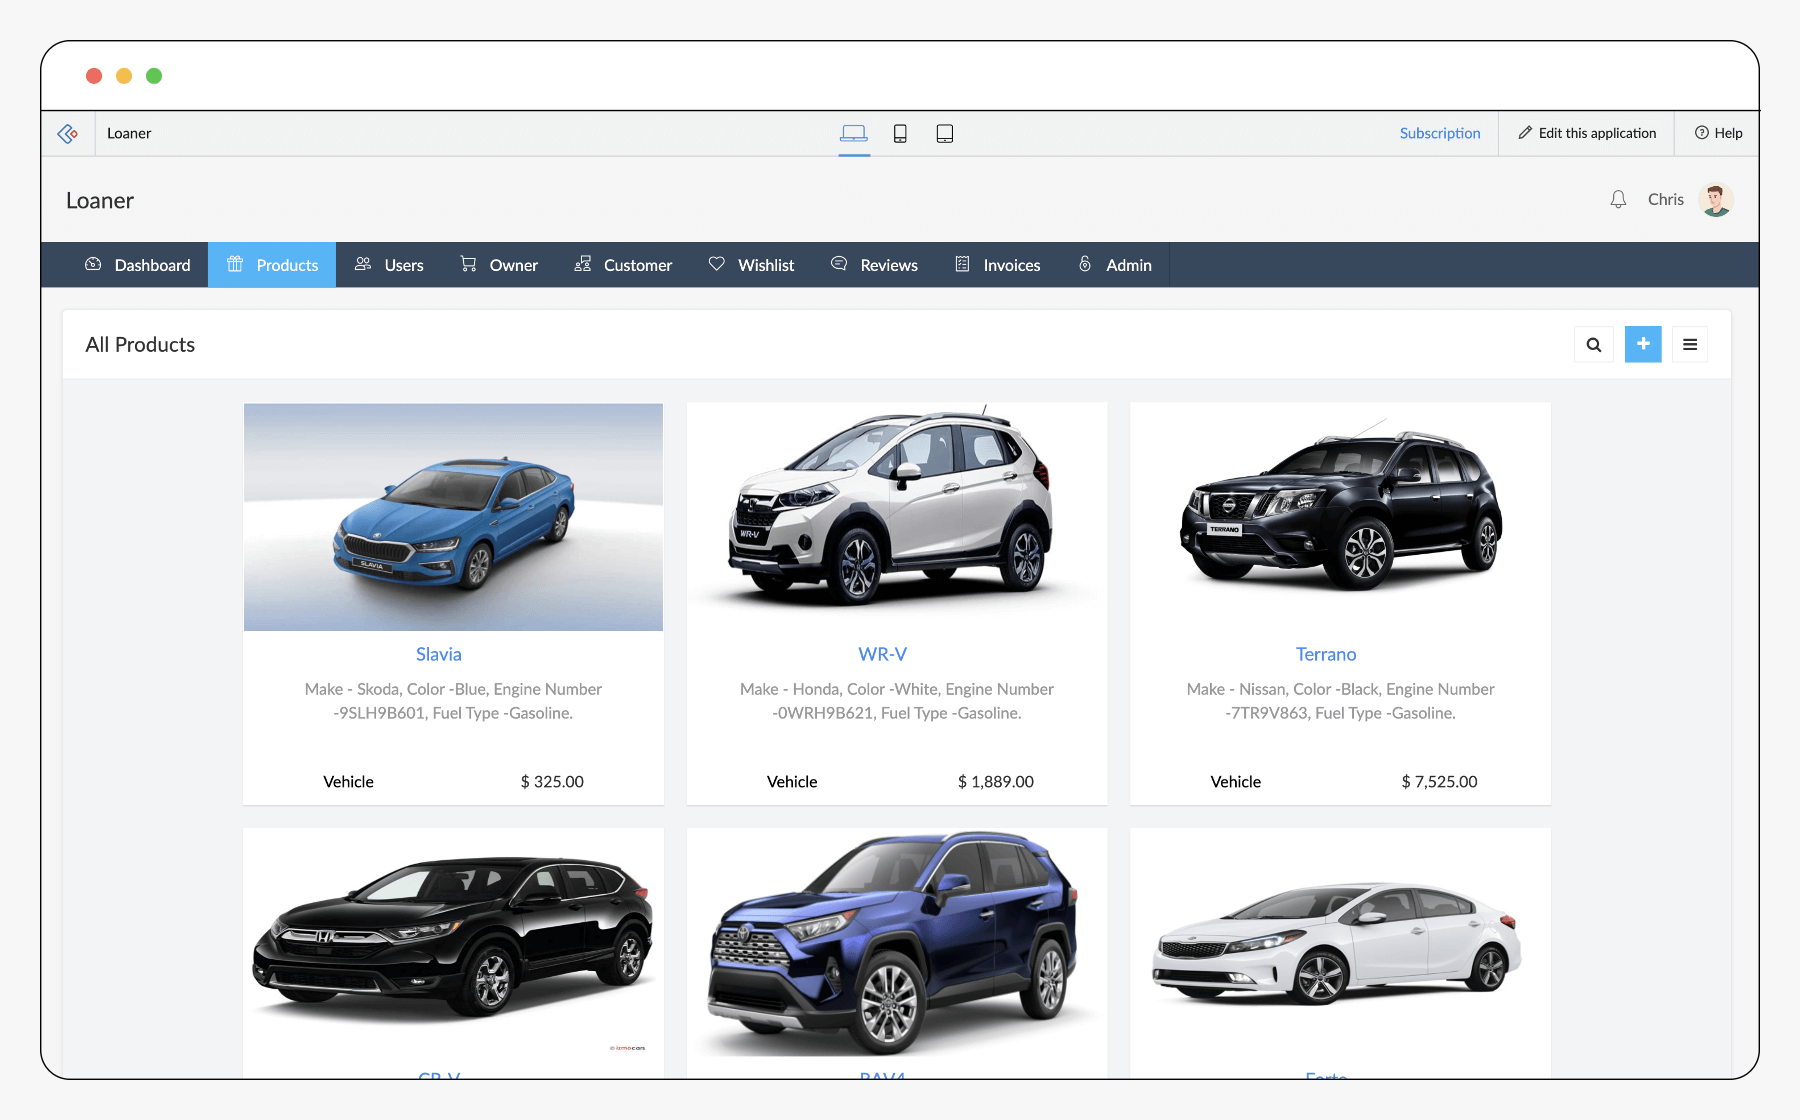Go to the Admin tab
This screenshot has width=1800, height=1120.
(1114, 265)
